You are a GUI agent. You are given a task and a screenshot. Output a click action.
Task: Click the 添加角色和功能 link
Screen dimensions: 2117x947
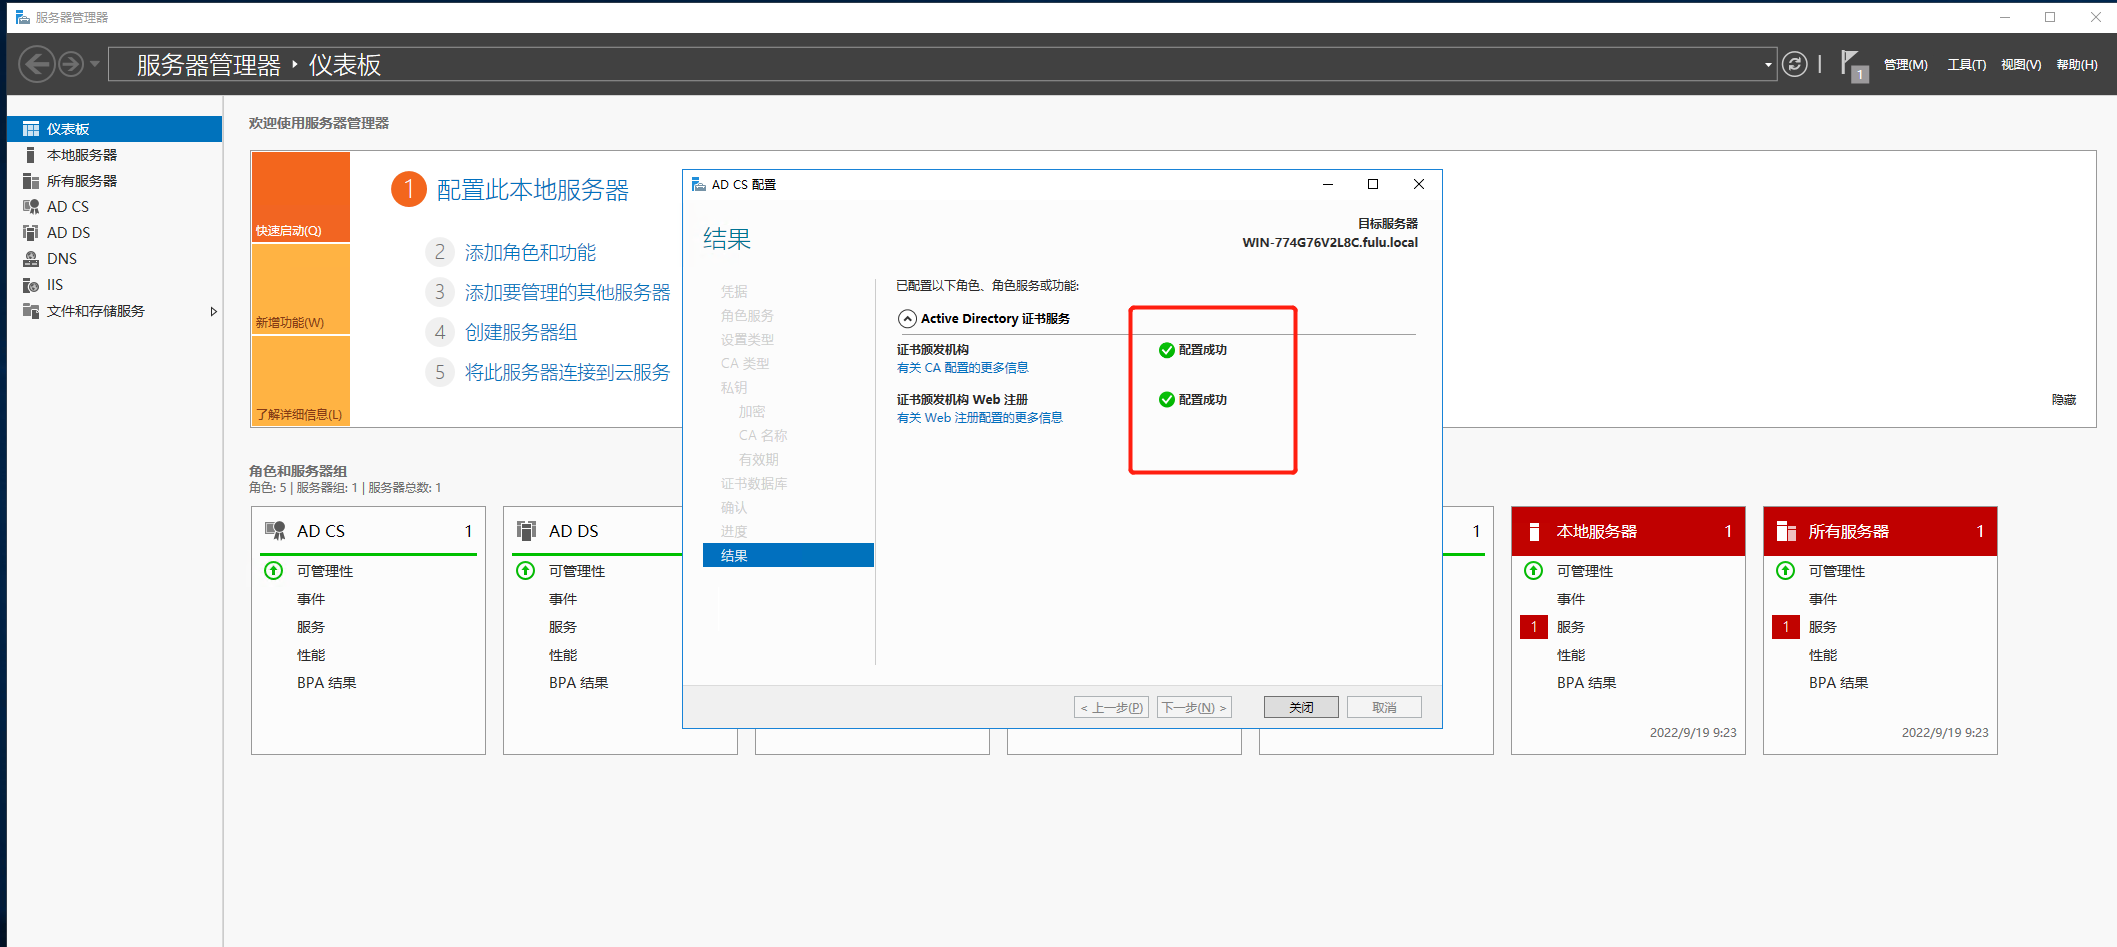tap(530, 252)
